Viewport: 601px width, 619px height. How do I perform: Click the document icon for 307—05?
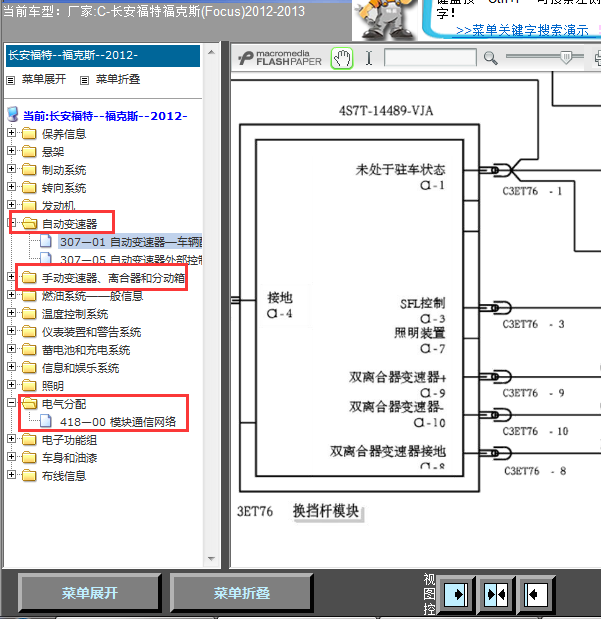[46, 259]
